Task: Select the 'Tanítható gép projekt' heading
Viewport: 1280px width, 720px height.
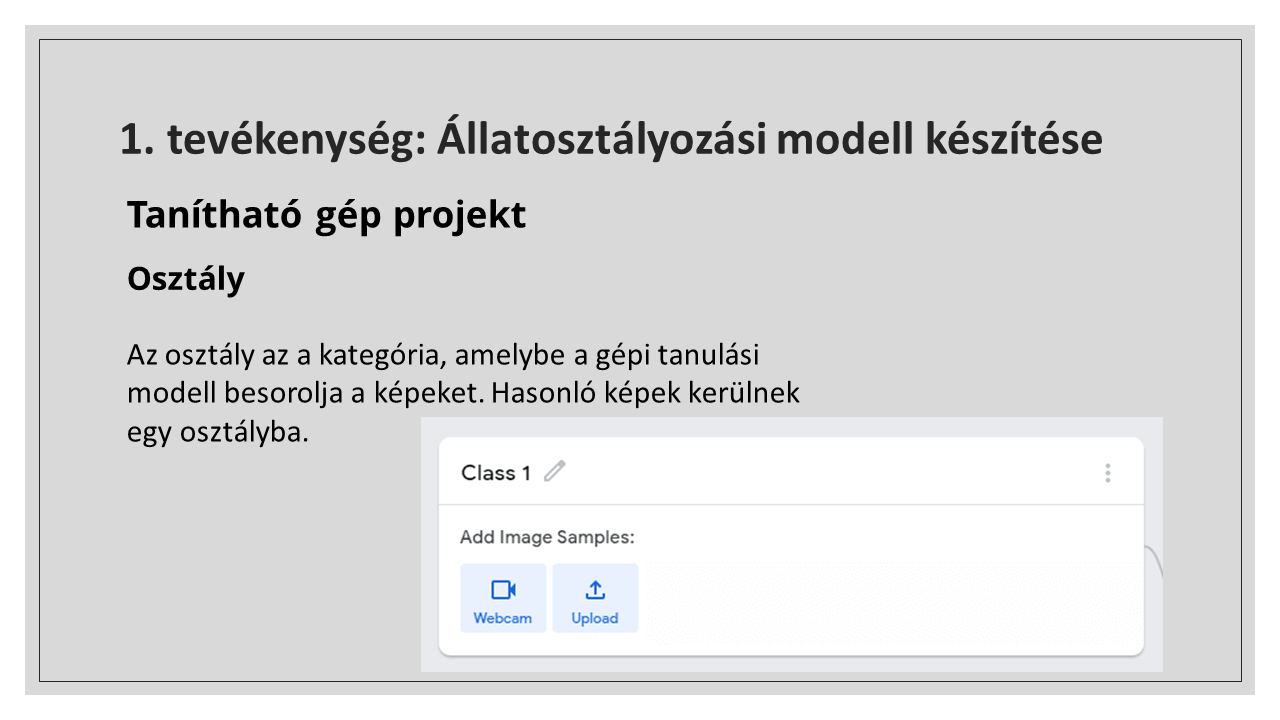Action: (x=326, y=214)
